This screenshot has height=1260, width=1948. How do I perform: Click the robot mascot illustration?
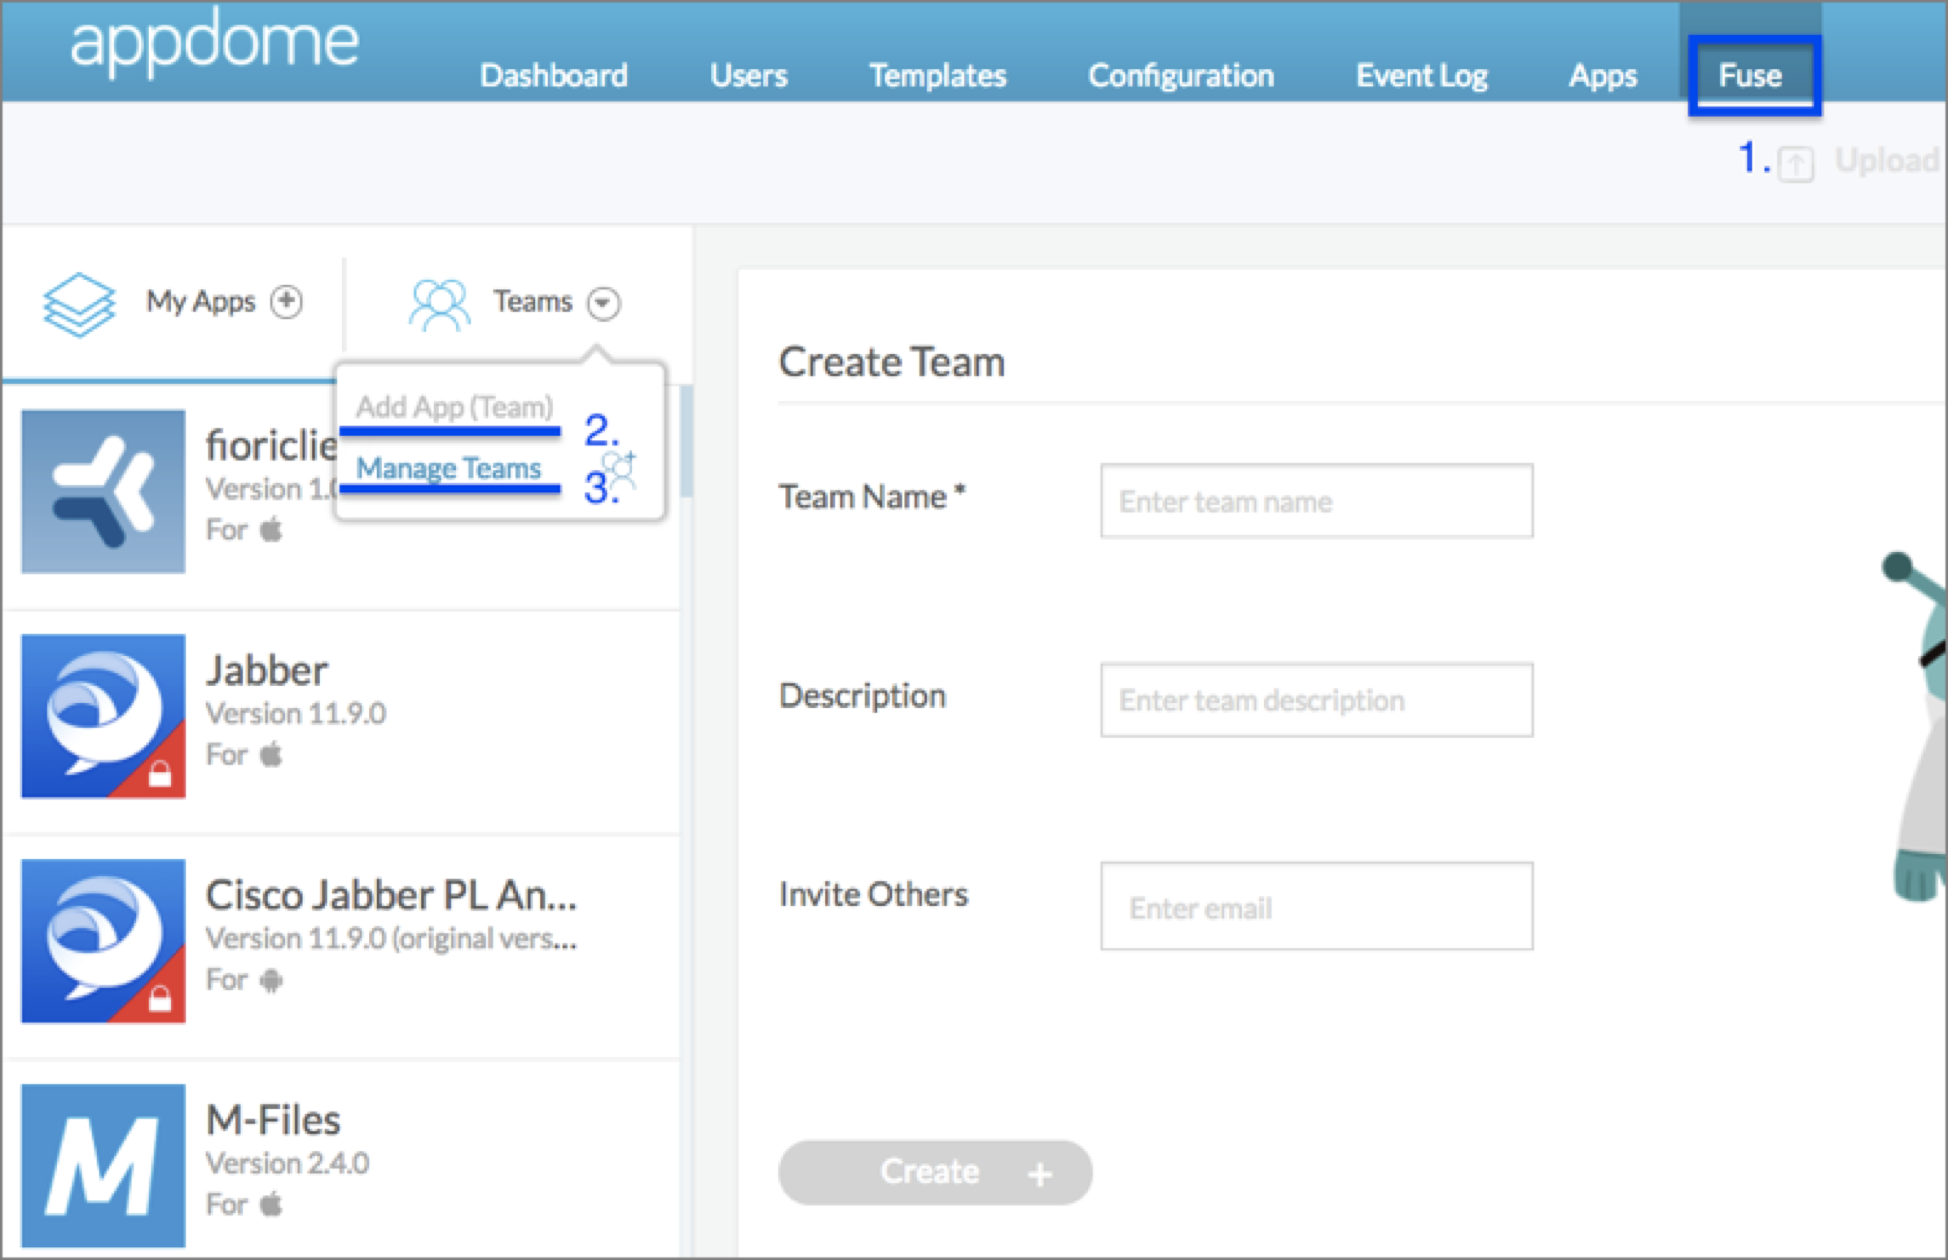(x=1913, y=726)
